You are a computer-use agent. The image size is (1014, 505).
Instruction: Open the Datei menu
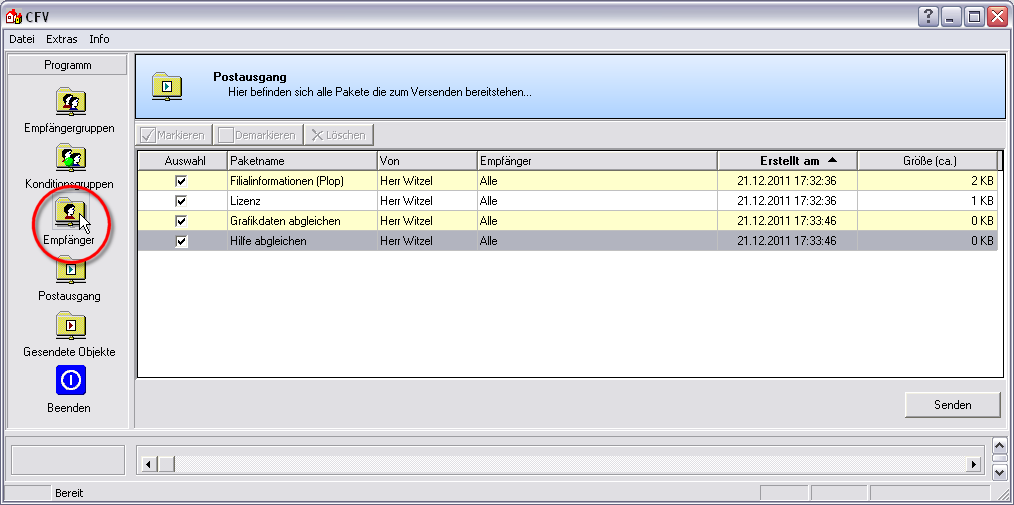pyautogui.click(x=22, y=39)
